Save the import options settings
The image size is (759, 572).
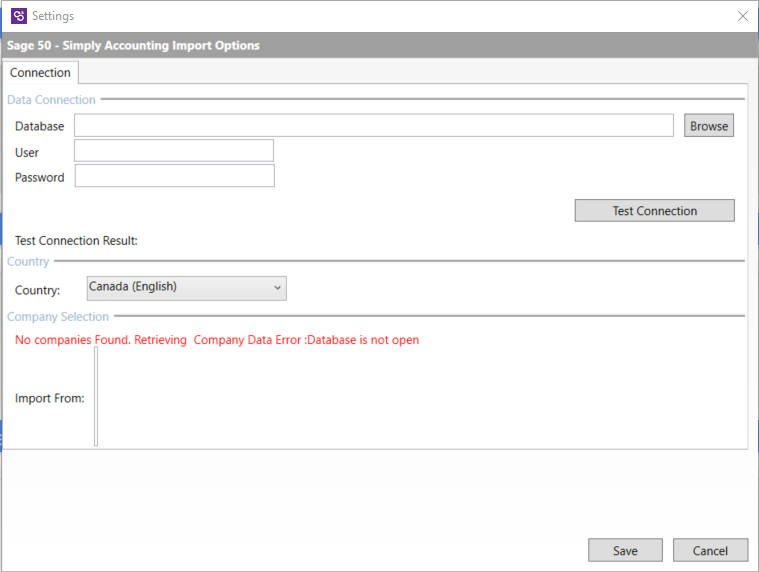tap(625, 550)
